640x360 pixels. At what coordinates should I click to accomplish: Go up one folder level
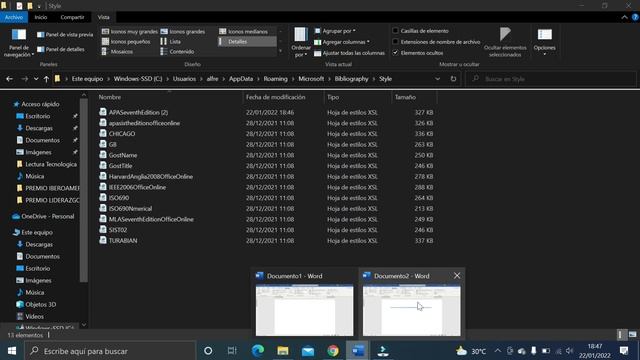(x=46, y=79)
